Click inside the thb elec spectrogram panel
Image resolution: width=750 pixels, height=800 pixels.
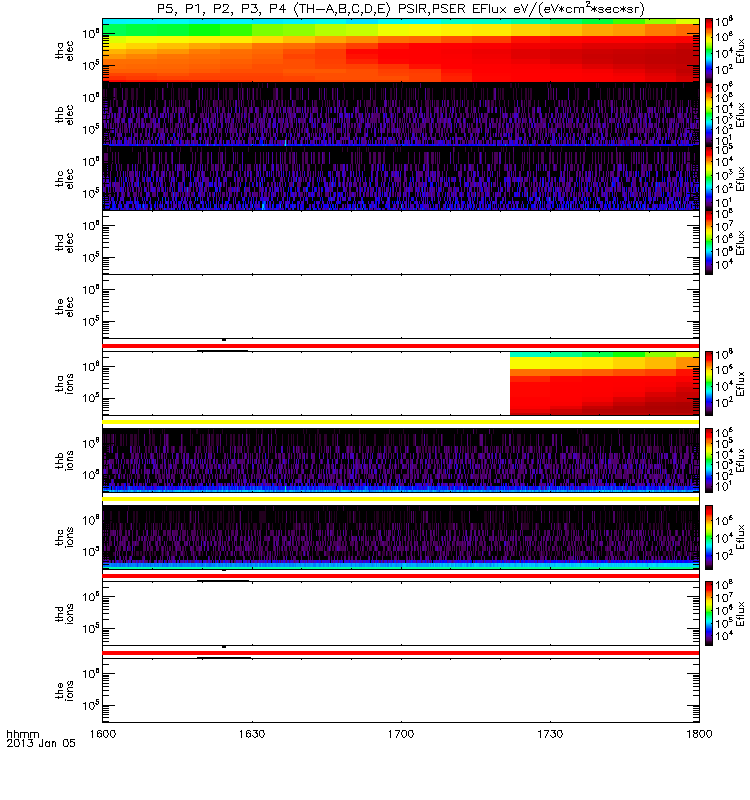tap(401, 114)
